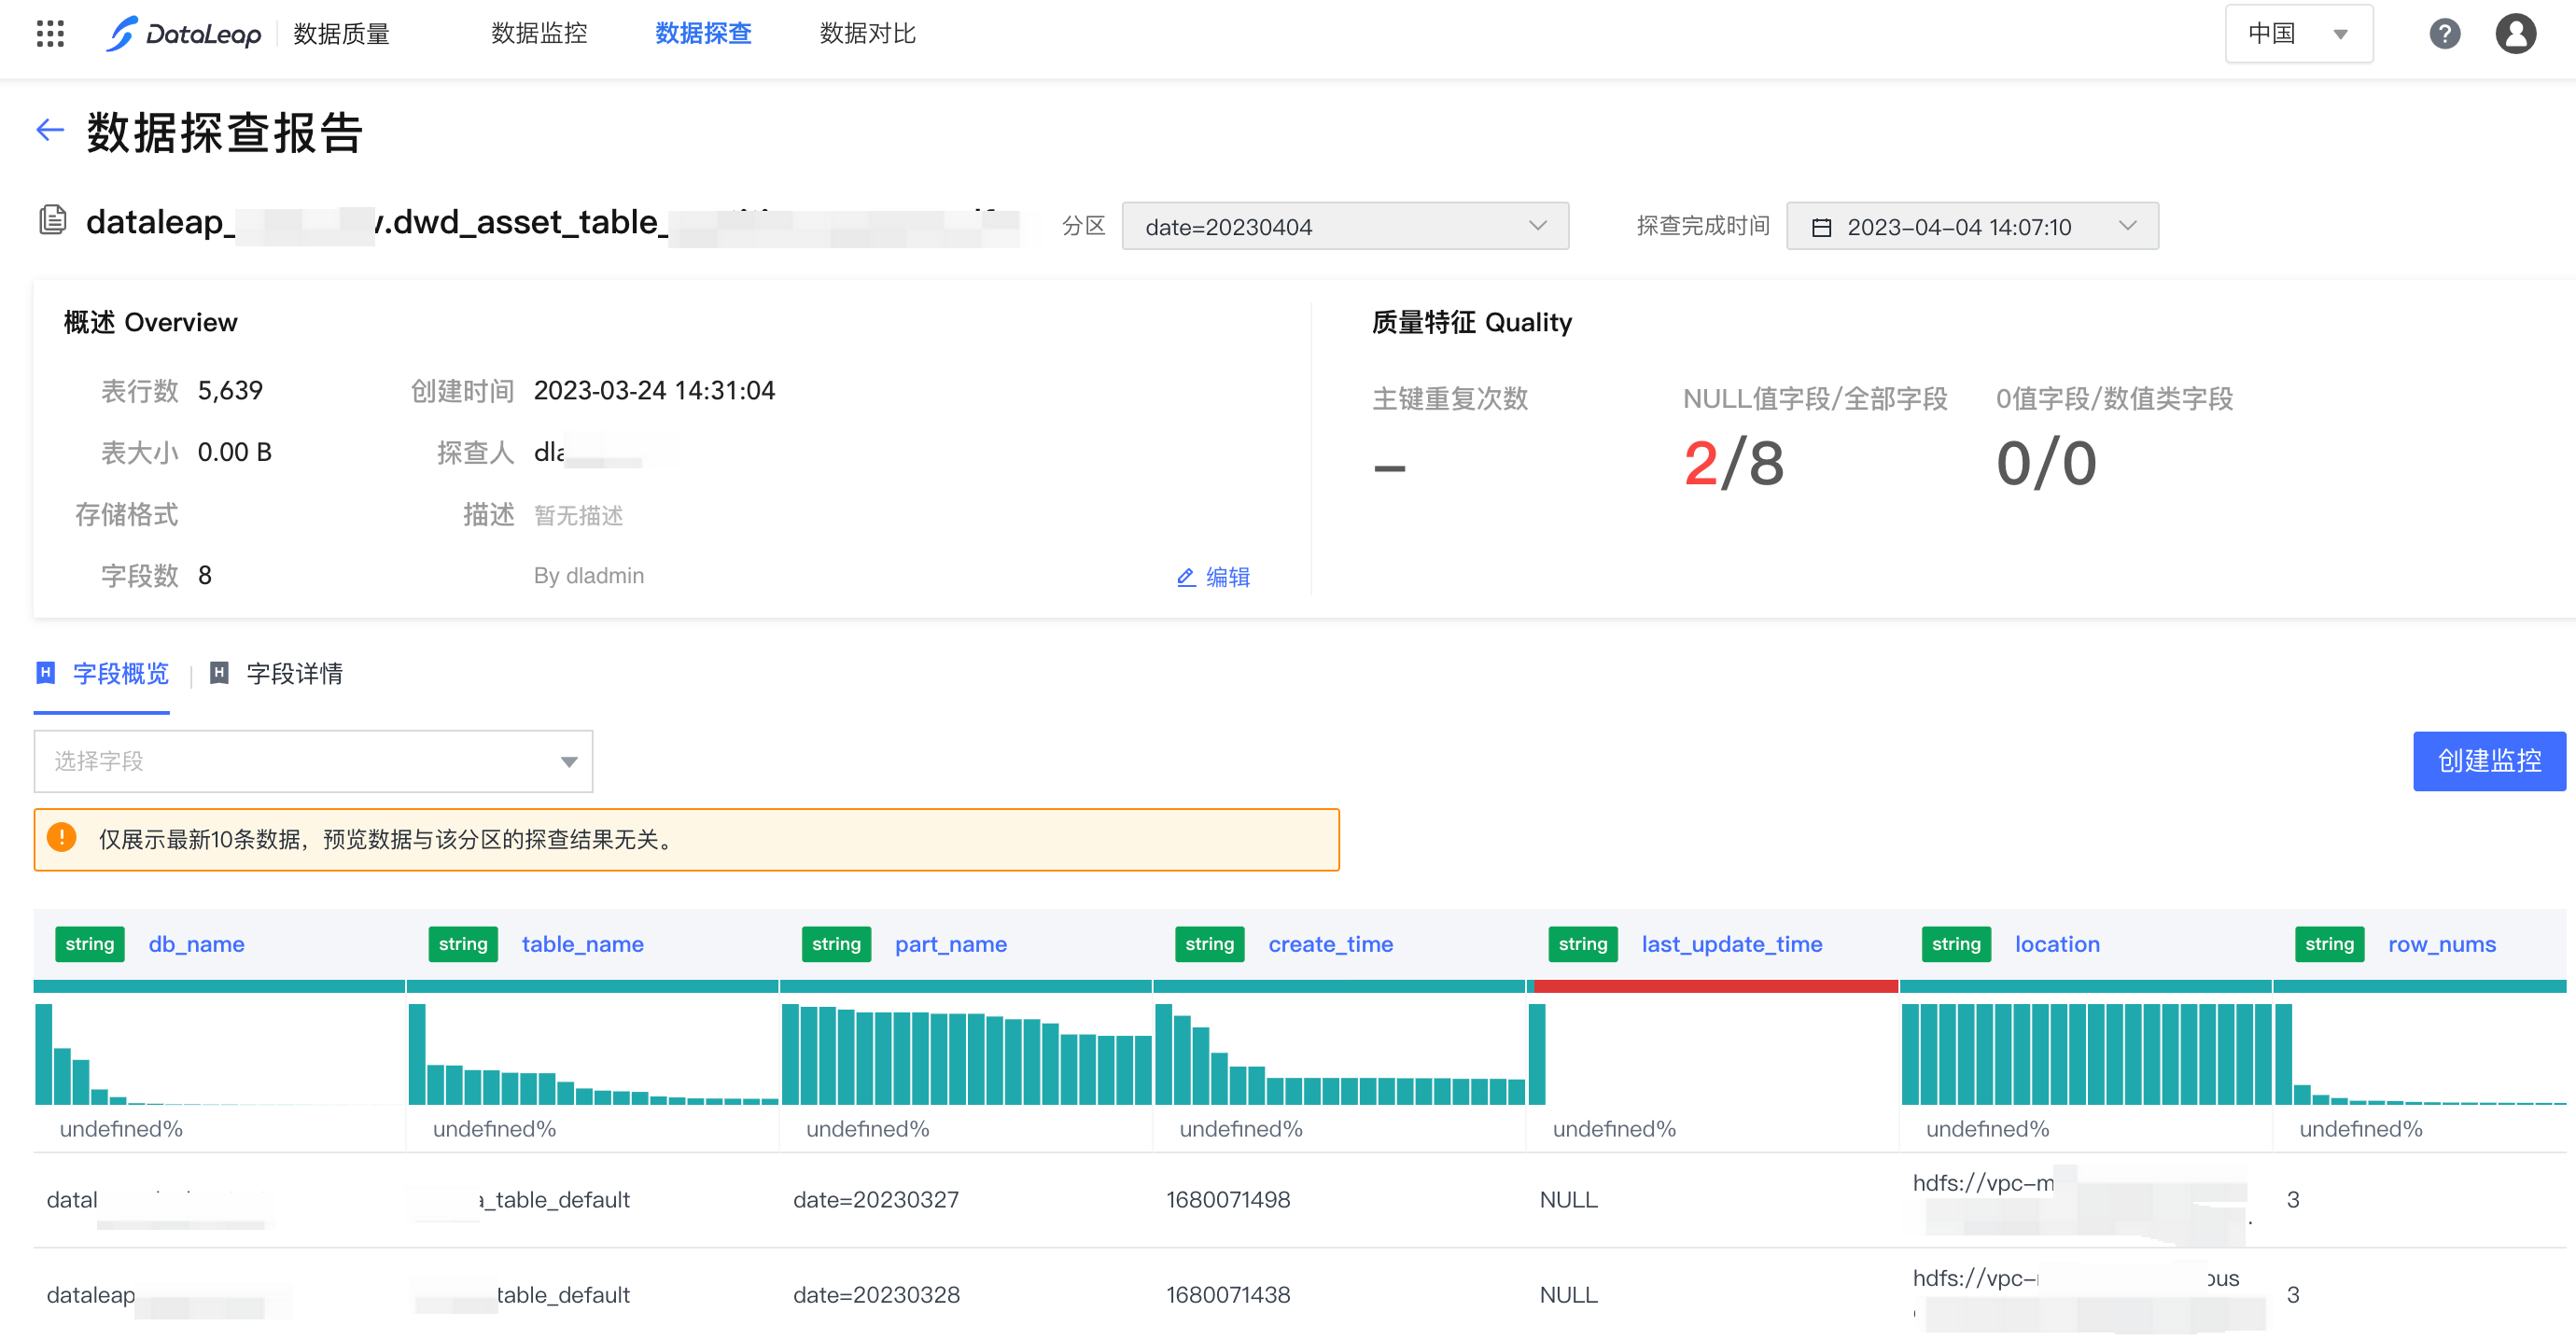
Task: Open the 数据对比 menu
Action: (x=867, y=34)
